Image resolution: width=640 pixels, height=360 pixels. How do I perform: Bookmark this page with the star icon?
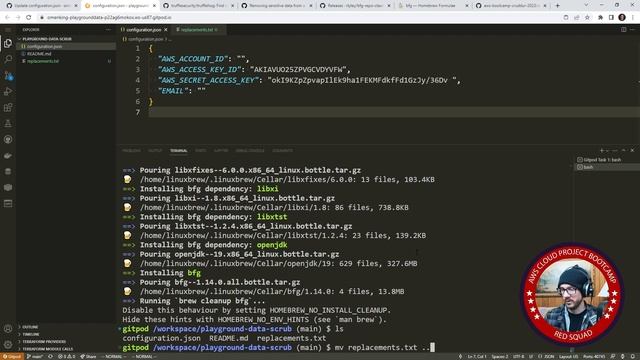[x=587, y=18]
